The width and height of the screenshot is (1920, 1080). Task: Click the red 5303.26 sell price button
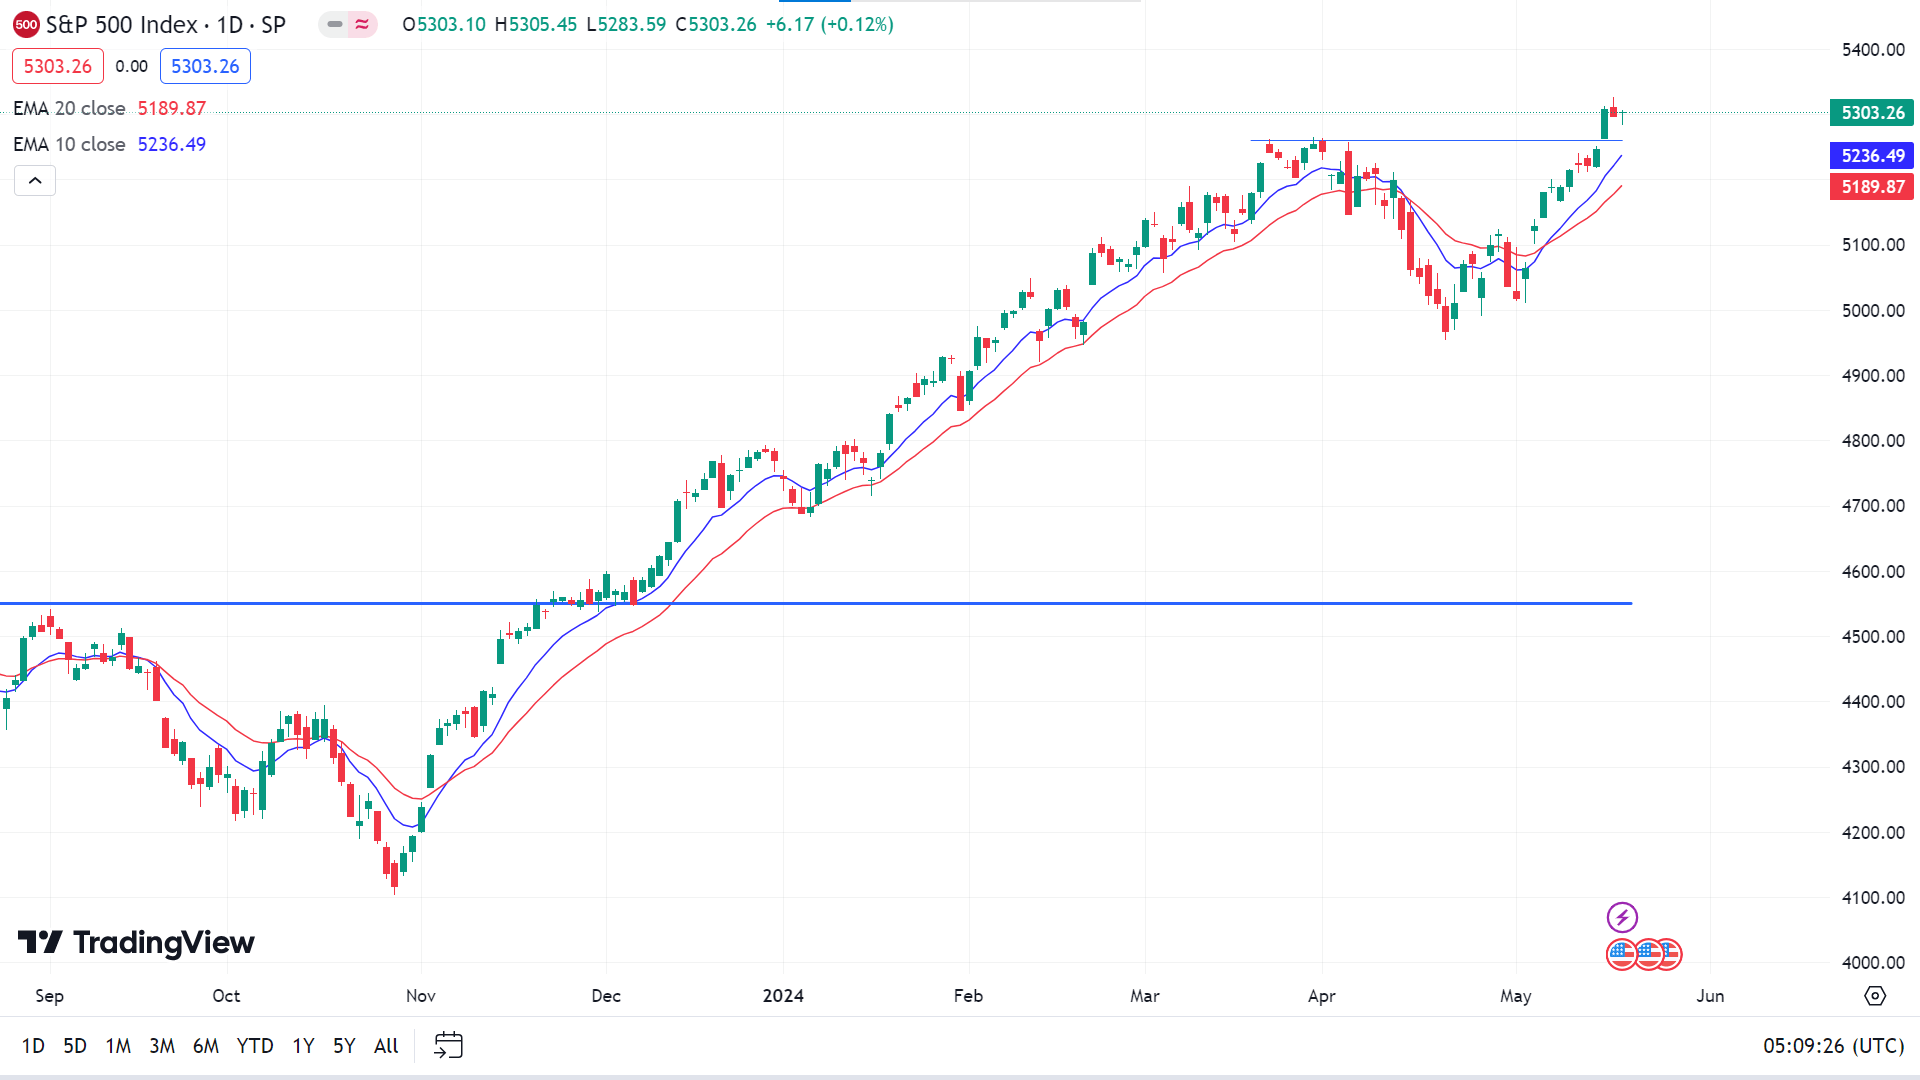coord(58,67)
